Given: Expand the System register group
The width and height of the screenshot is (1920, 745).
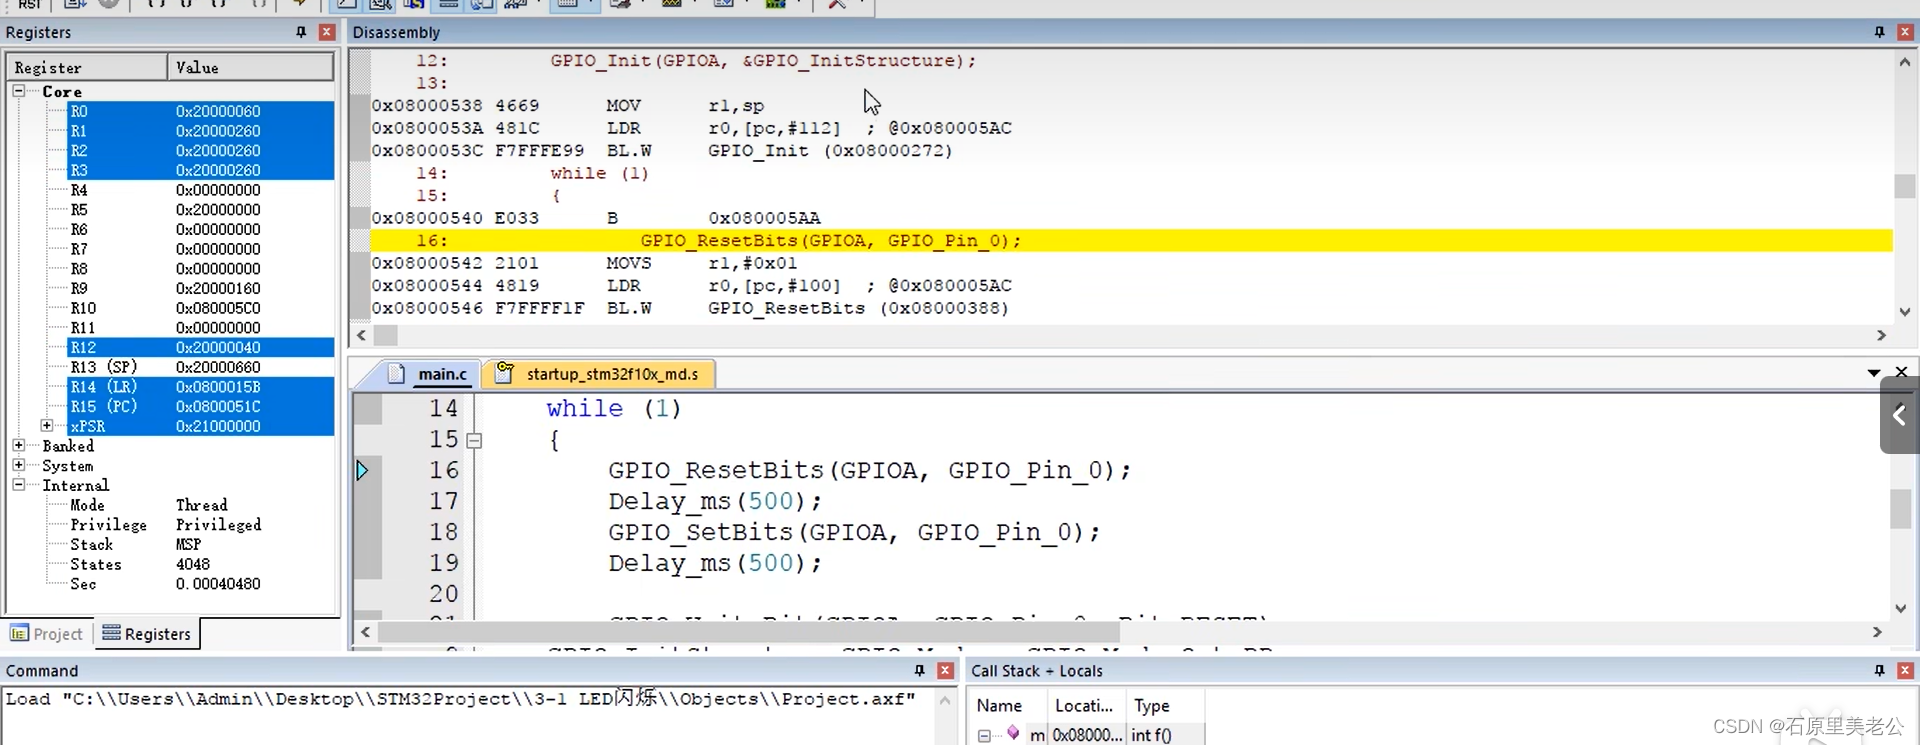Looking at the screenshot, I should 18,466.
